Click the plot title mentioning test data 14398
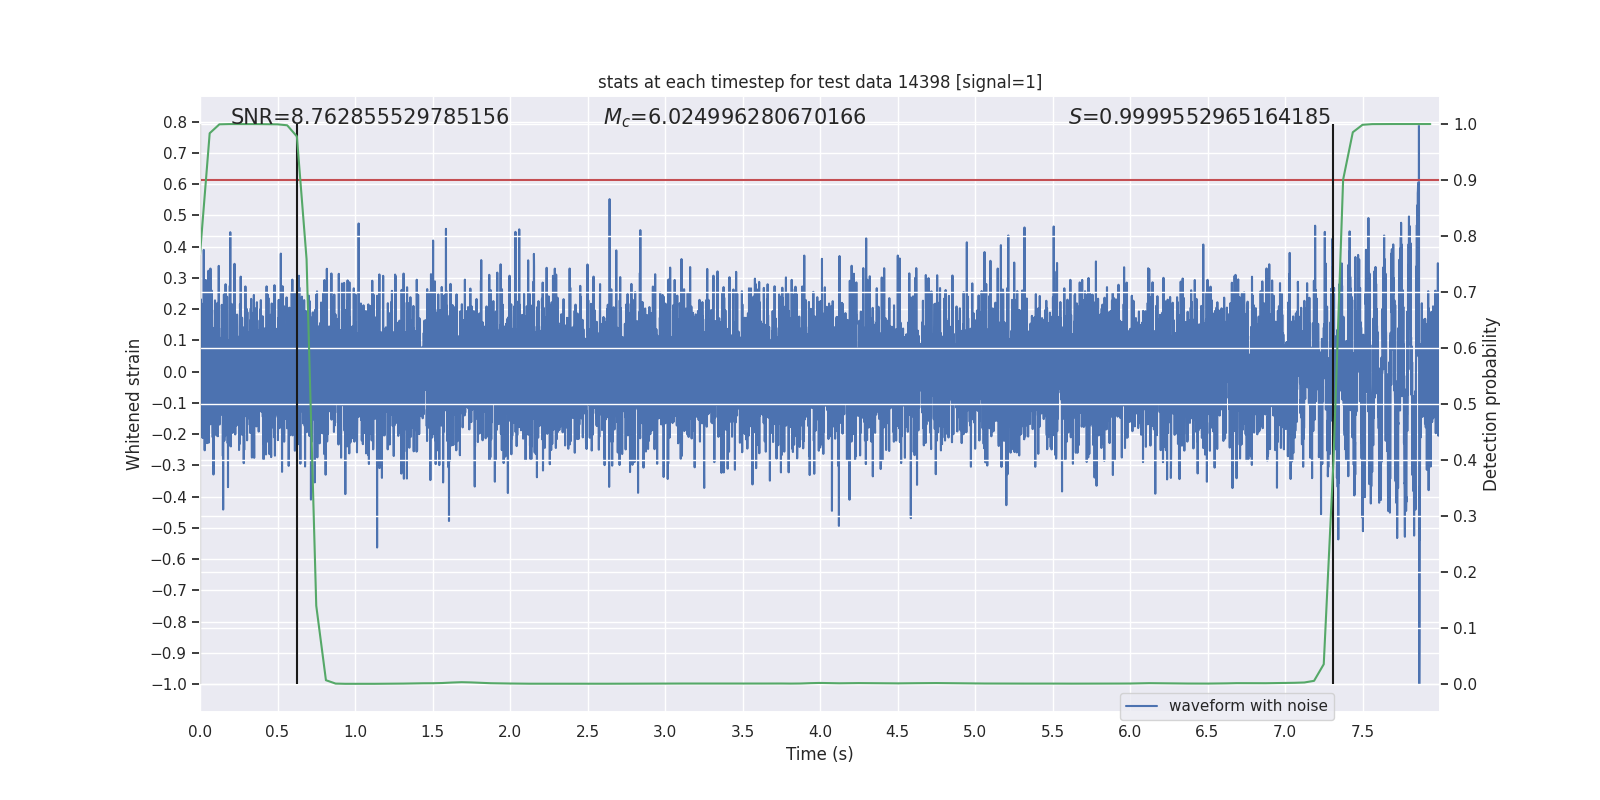The height and width of the screenshot is (800, 1600). click(819, 82)
